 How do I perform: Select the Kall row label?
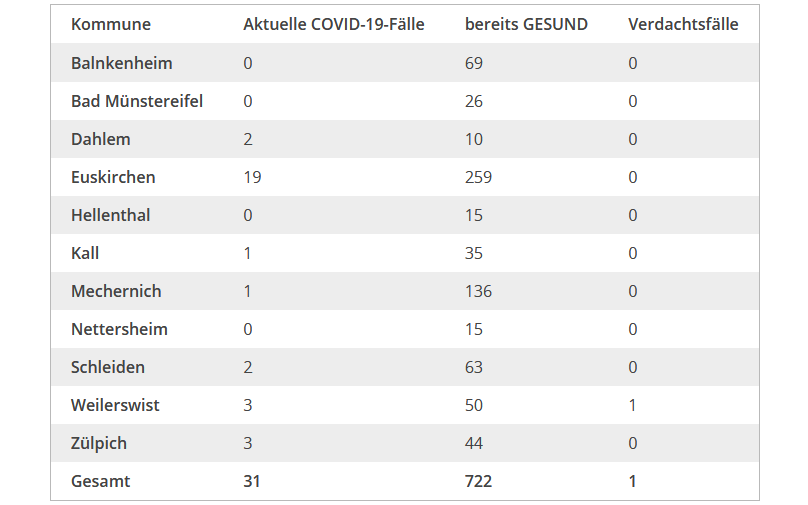click(85, 253)
